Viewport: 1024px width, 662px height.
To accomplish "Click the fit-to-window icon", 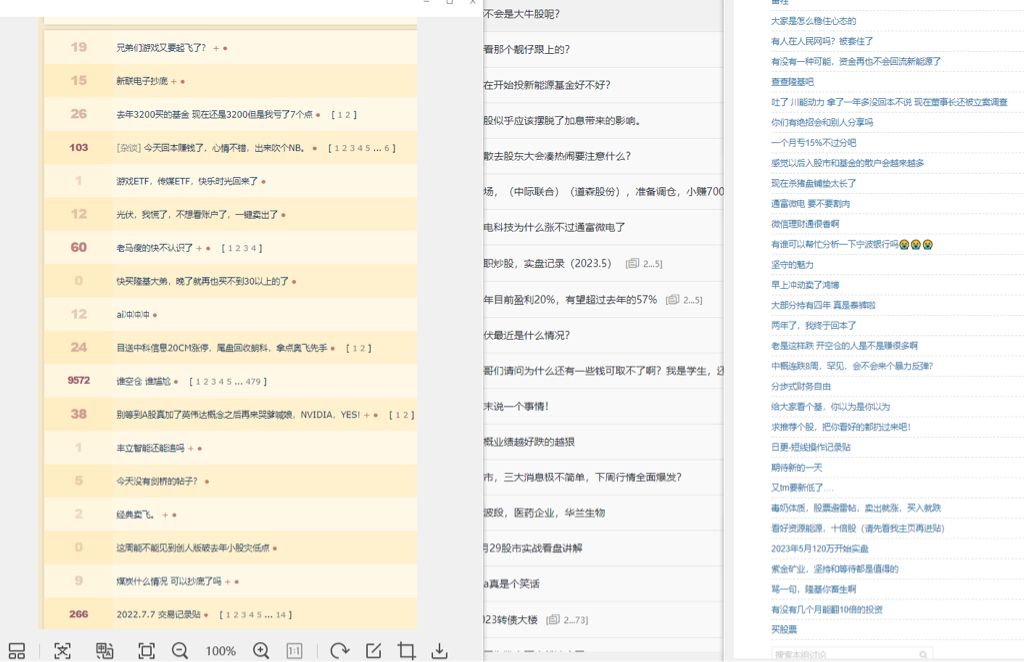I will (146, 651).
